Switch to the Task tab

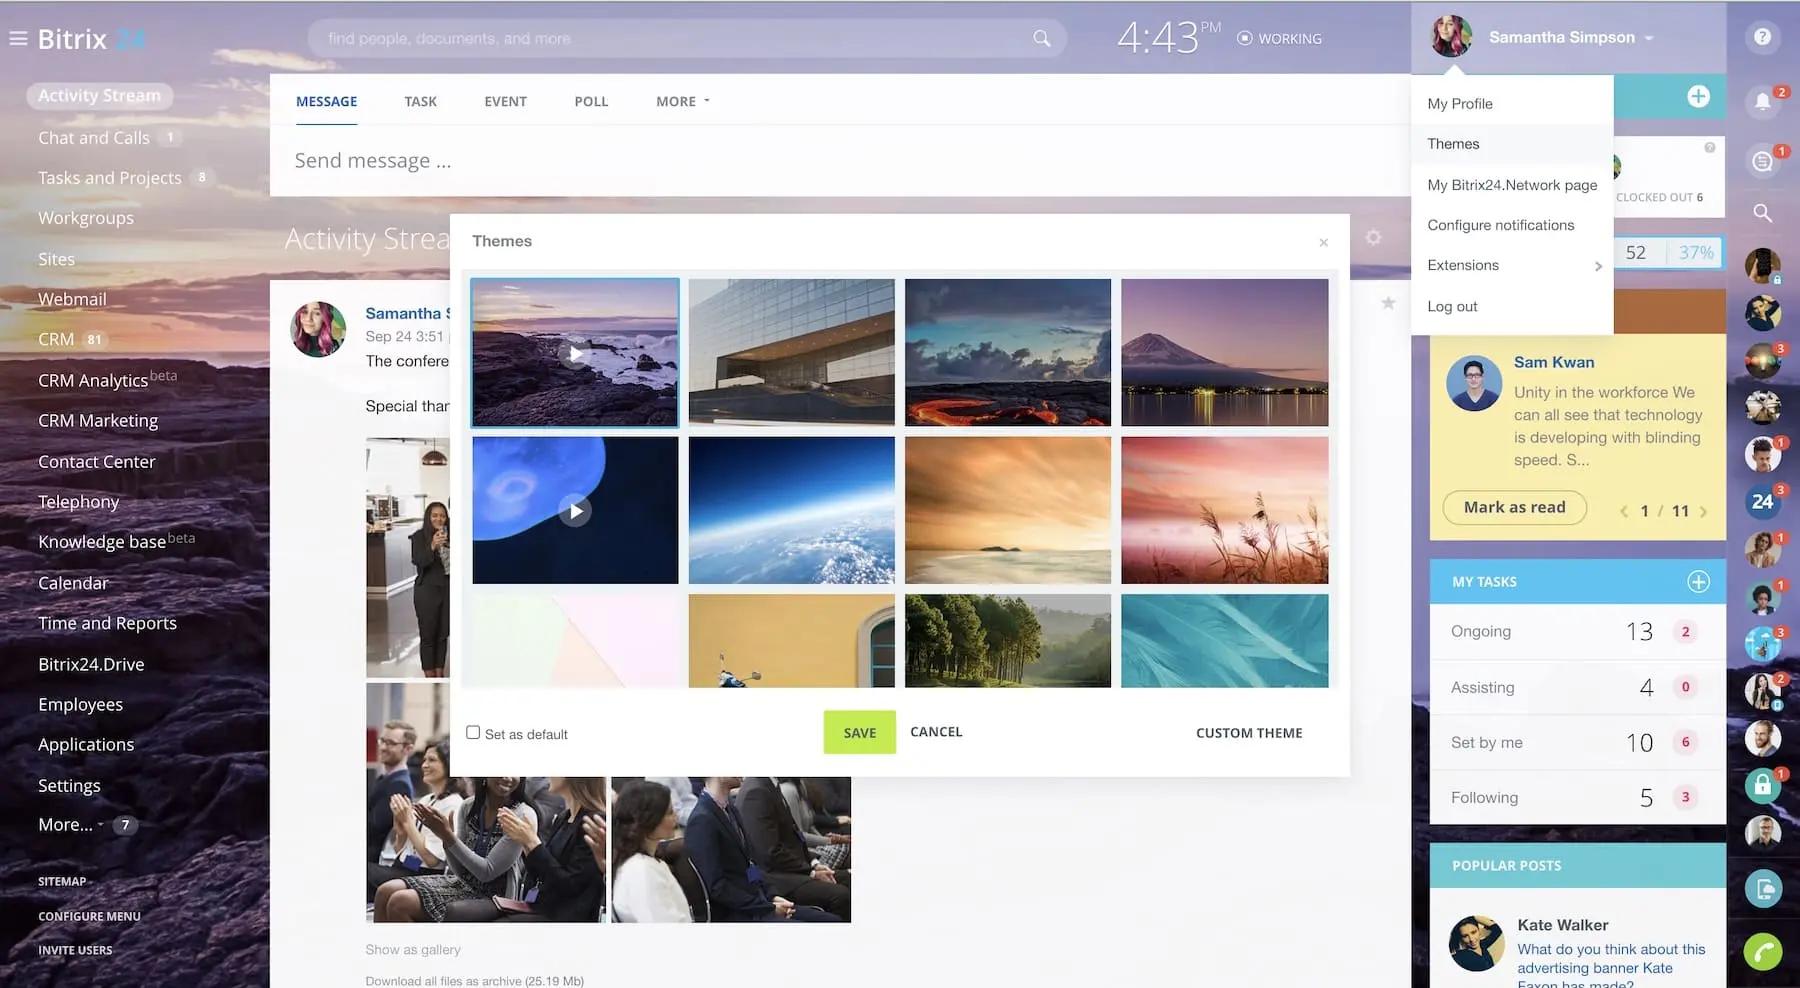(420, 101)
